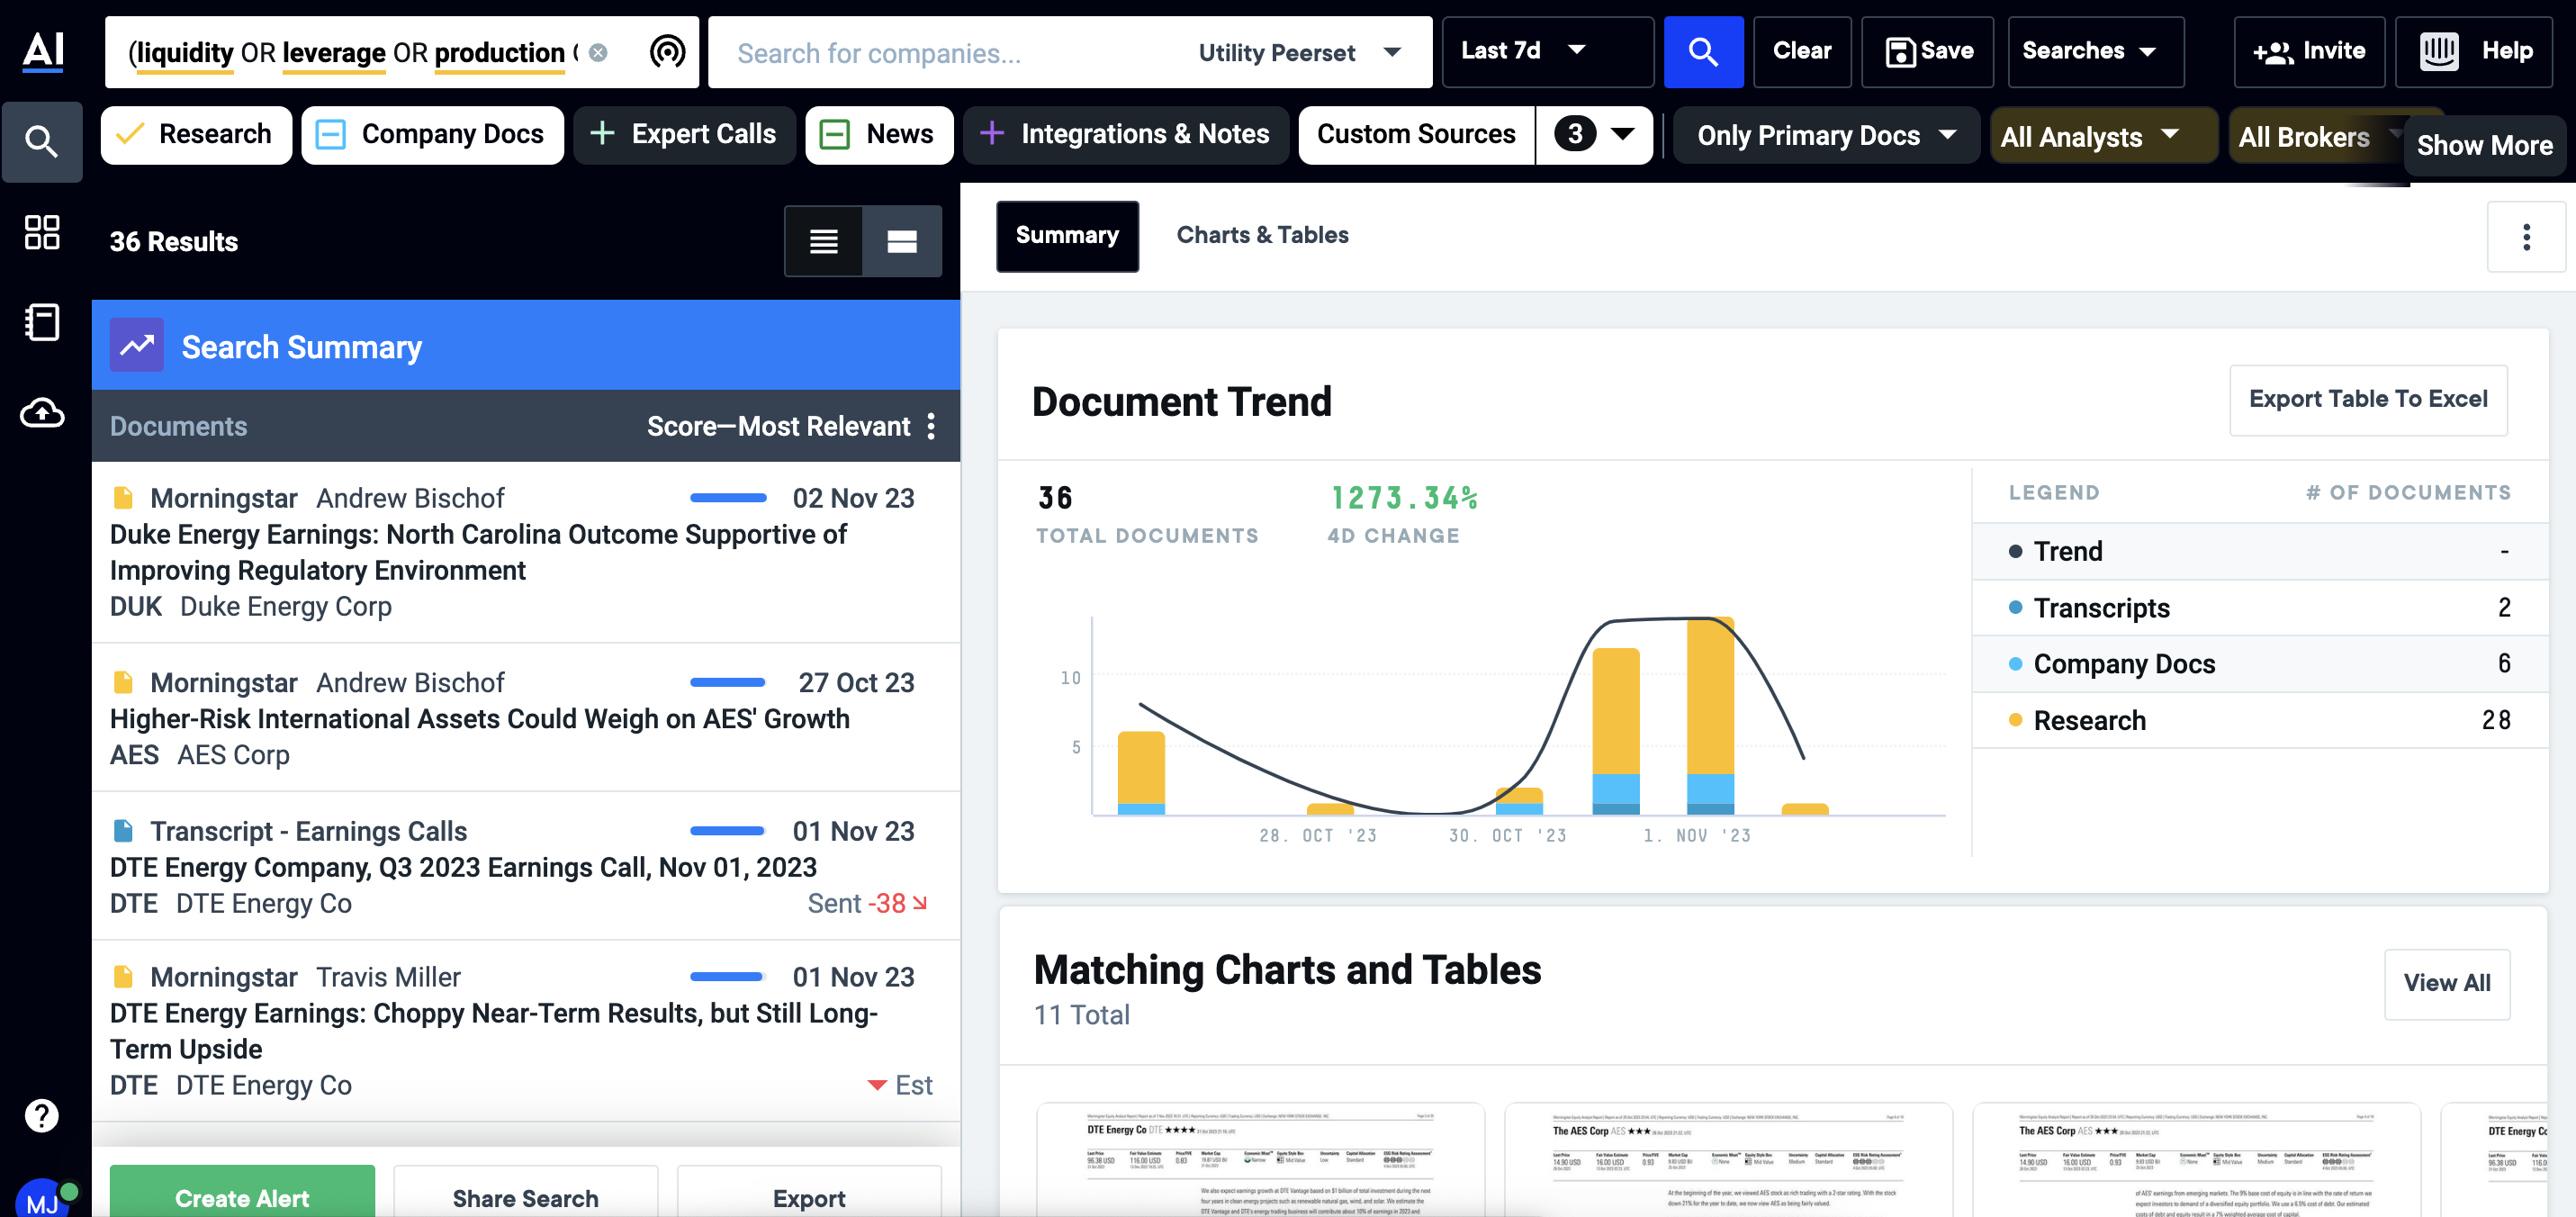Open the Summary panel three-dot menu
This screenshot has height=1217, width=2576.
(2526, 237)
